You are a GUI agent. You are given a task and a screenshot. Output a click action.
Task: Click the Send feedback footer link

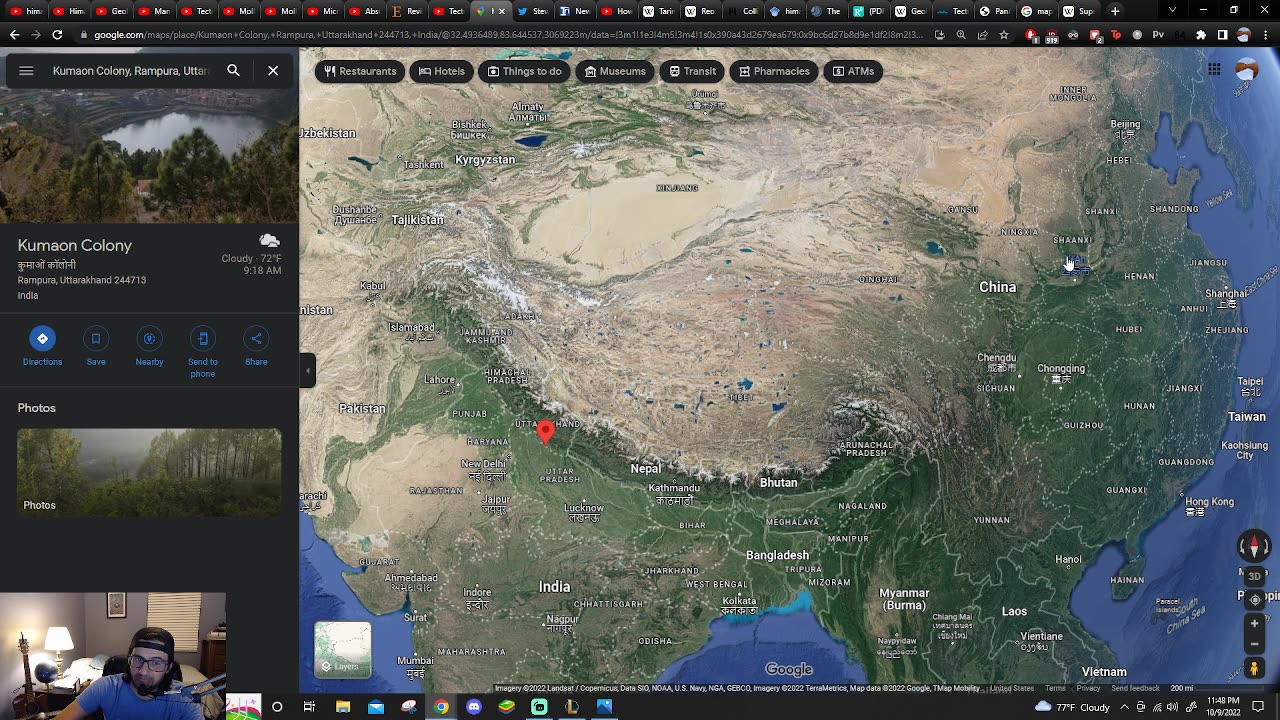click(1135, 688)
